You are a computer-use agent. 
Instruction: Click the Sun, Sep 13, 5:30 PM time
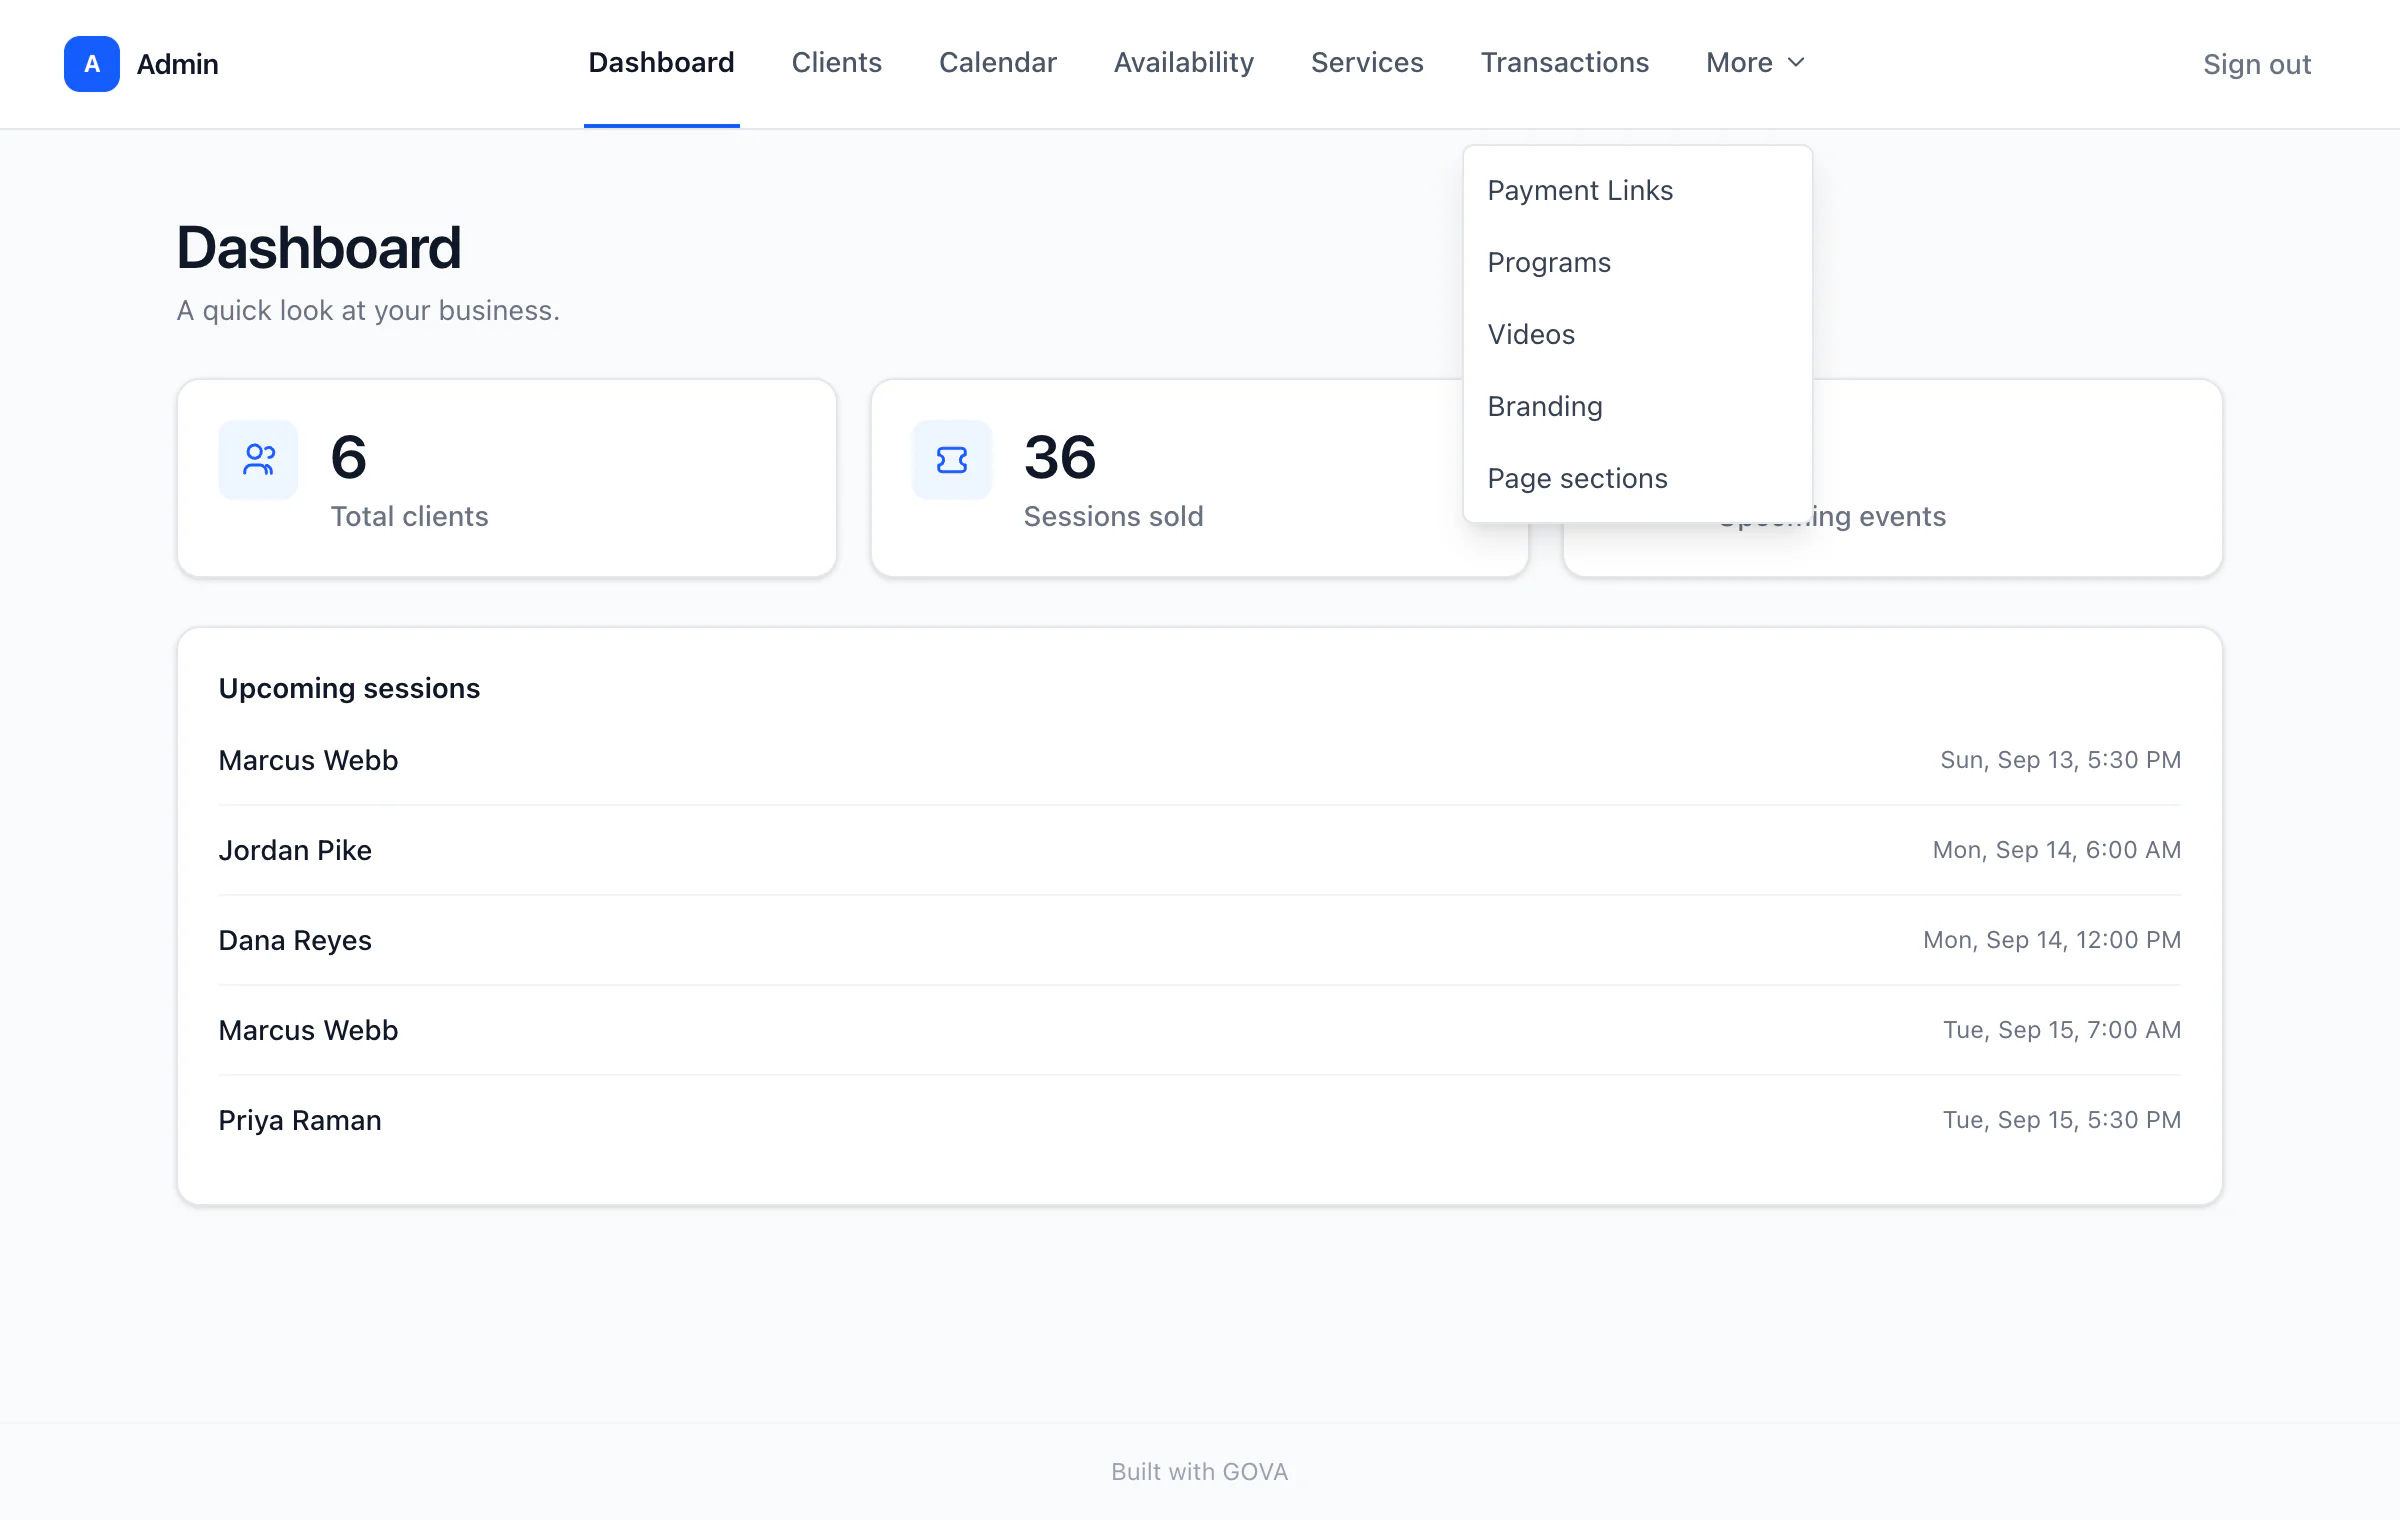pyautogui.click(x=2060, y=760)
